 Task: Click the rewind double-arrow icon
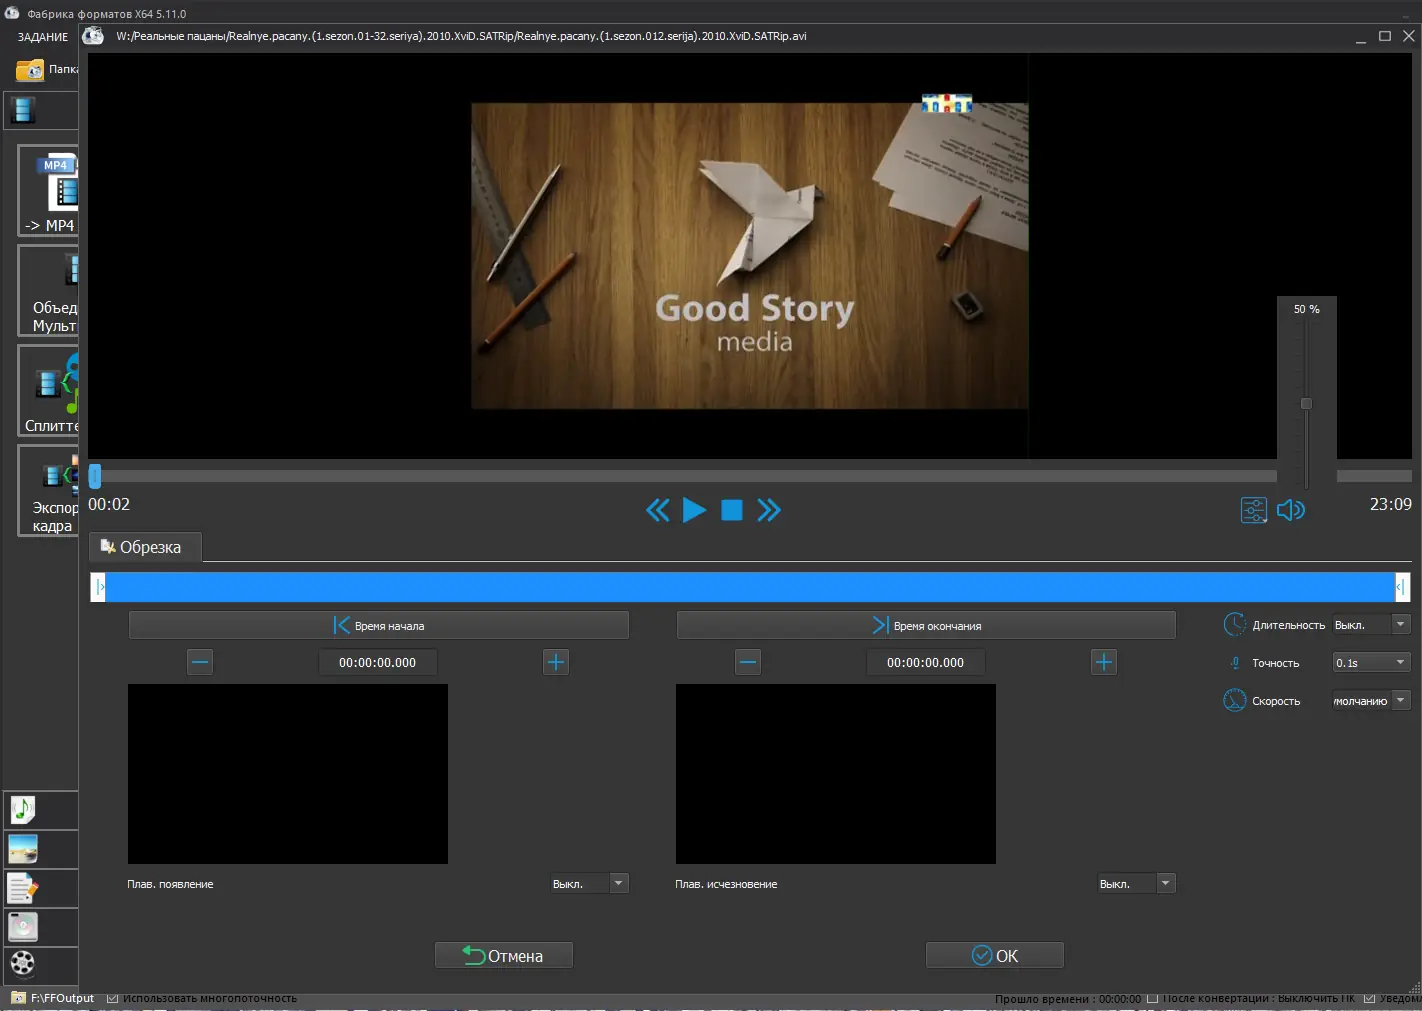pos(657,511)
